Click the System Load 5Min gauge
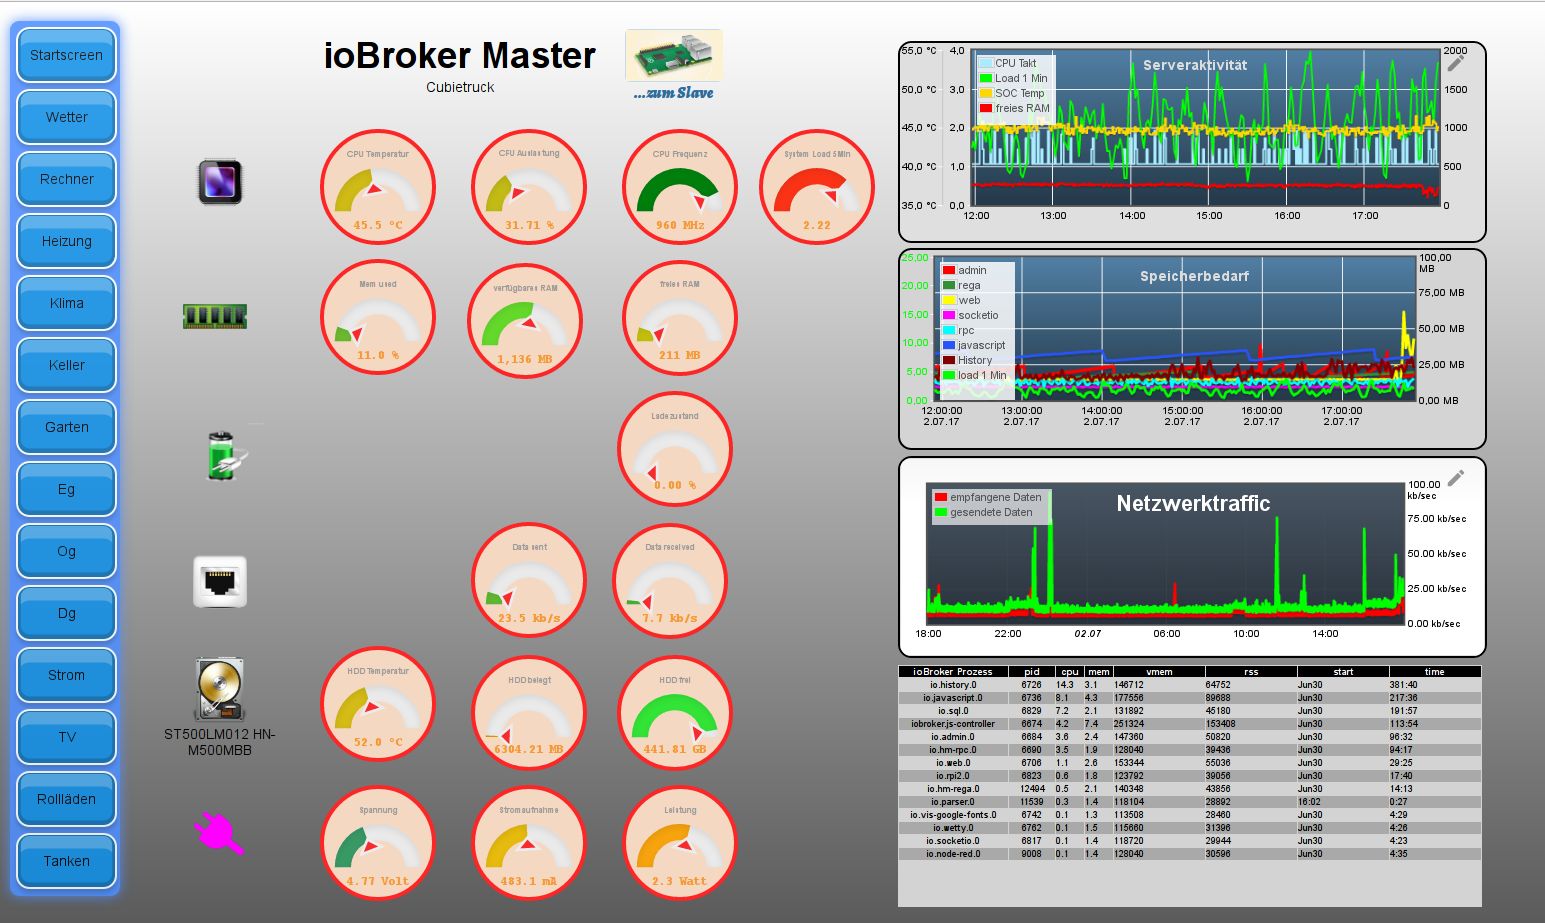 817,187
